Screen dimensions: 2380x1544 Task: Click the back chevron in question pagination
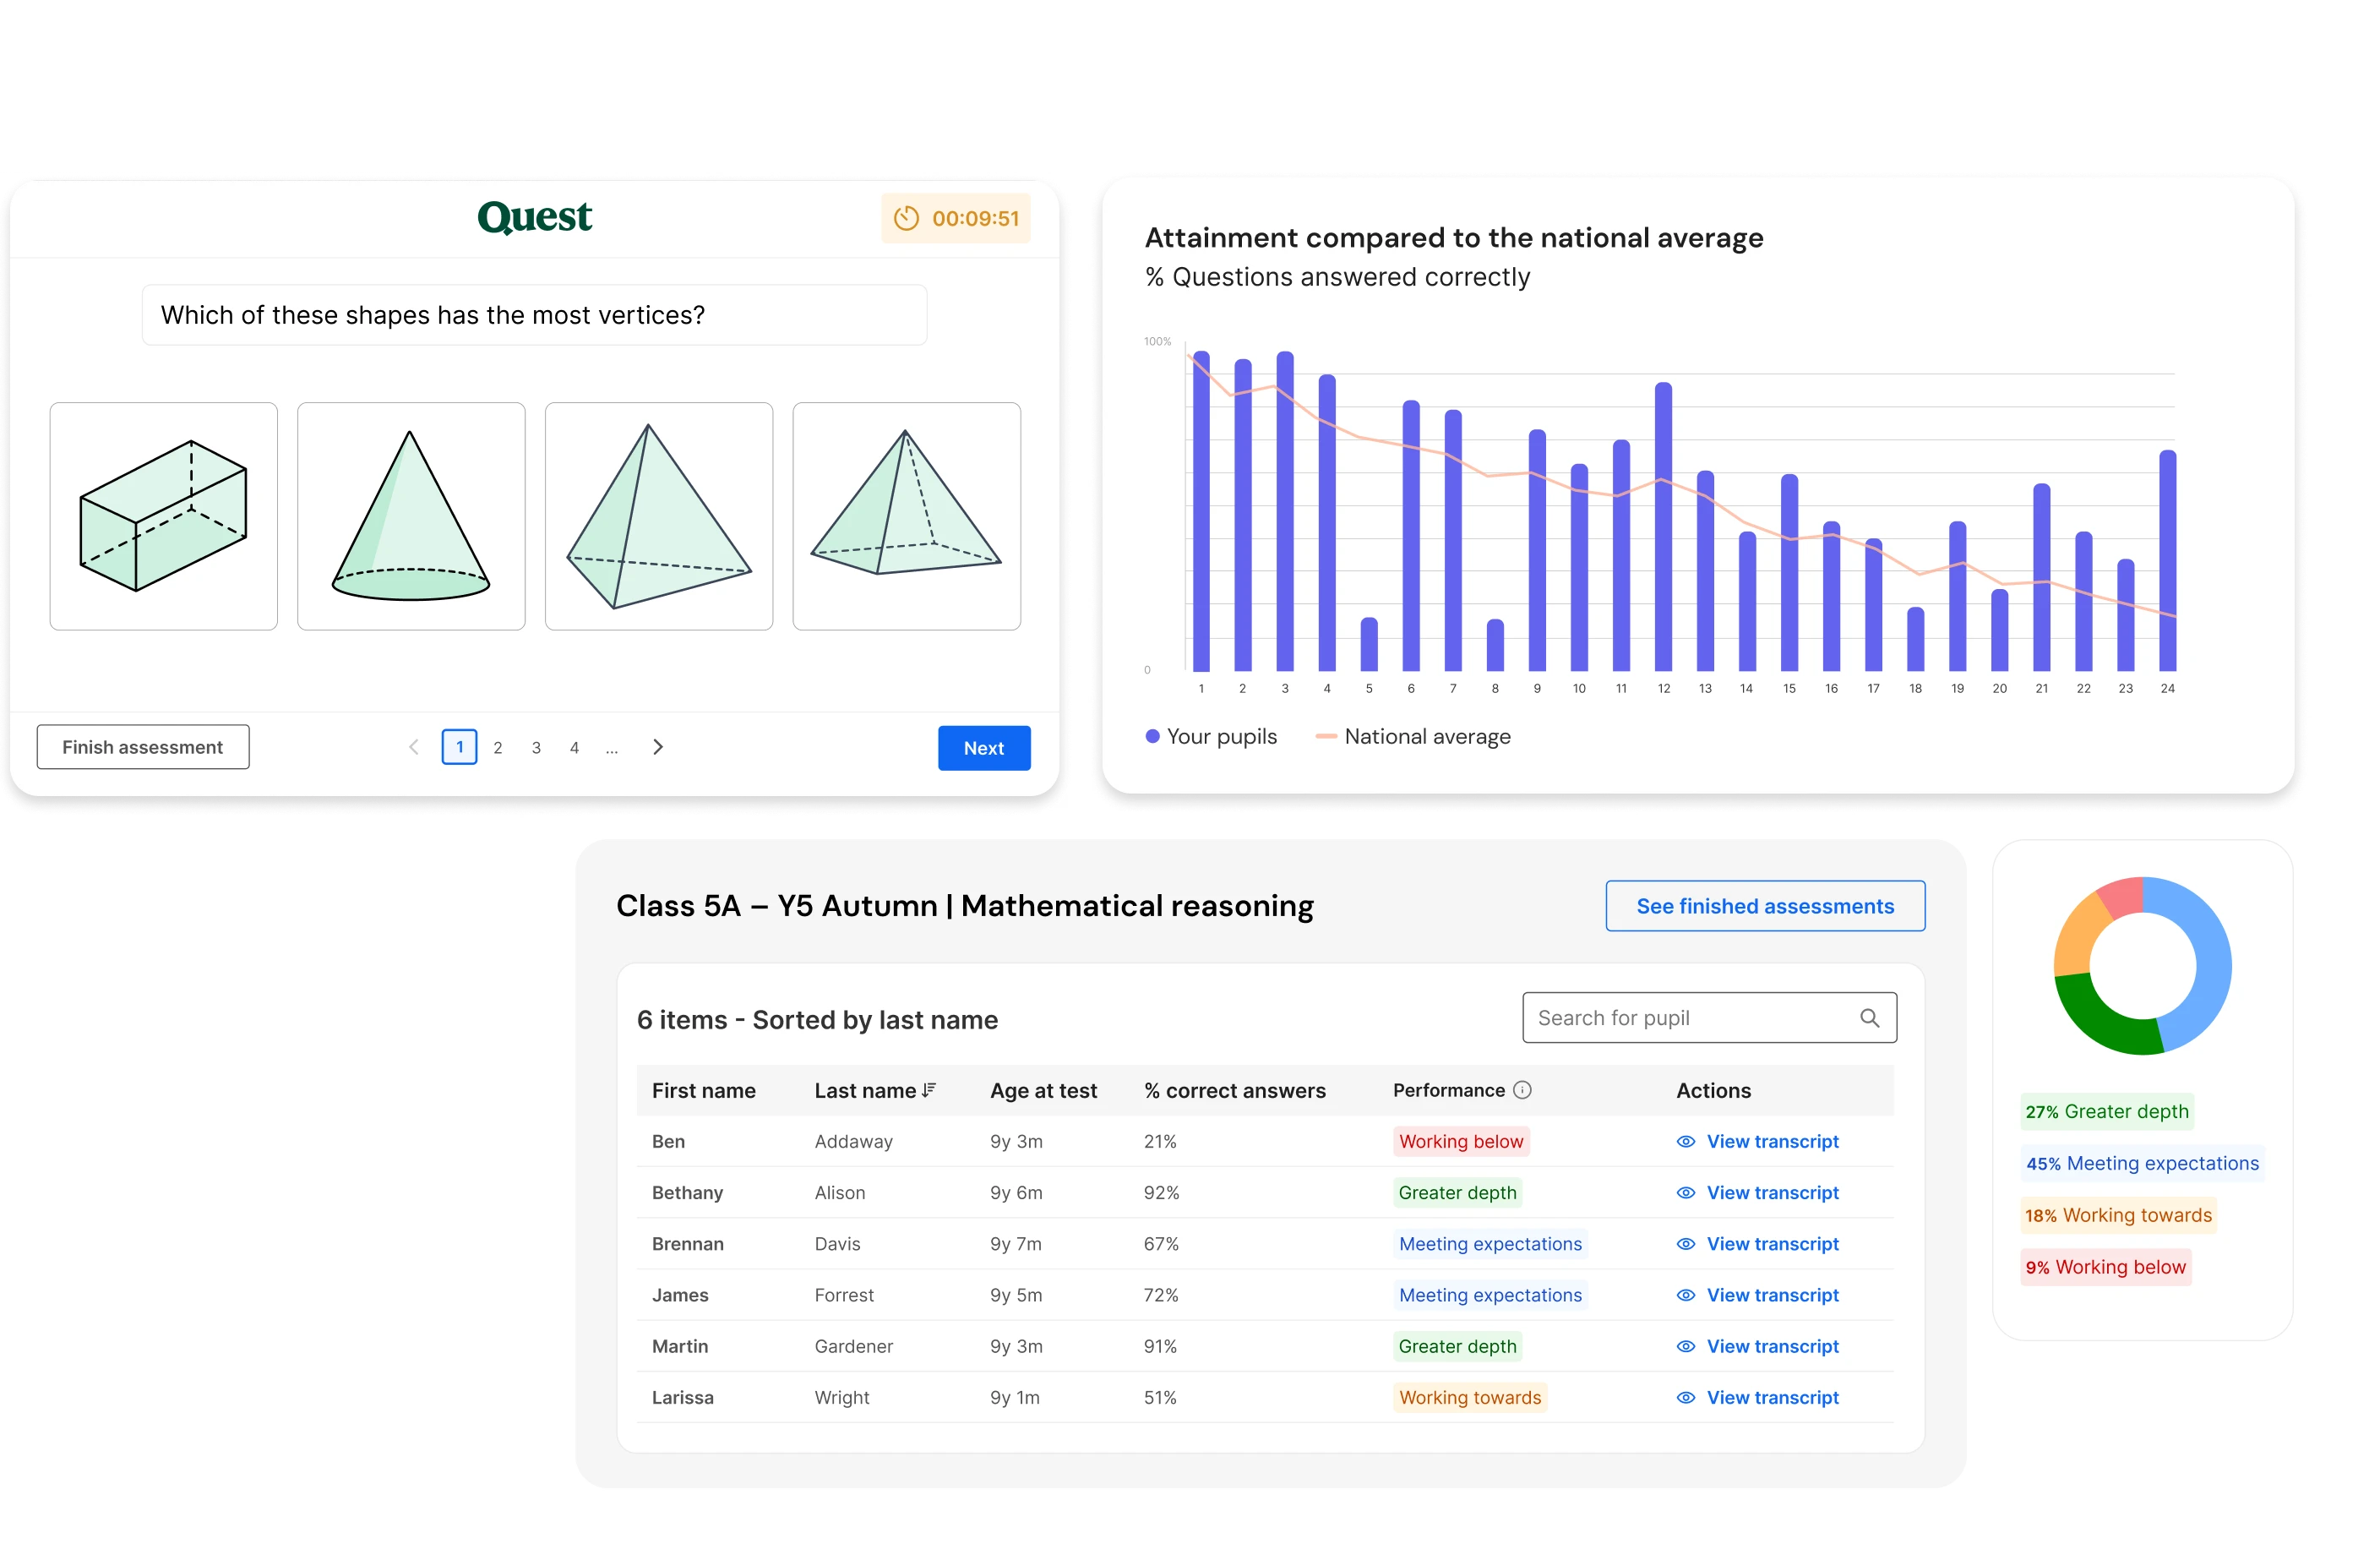(412, 747)
